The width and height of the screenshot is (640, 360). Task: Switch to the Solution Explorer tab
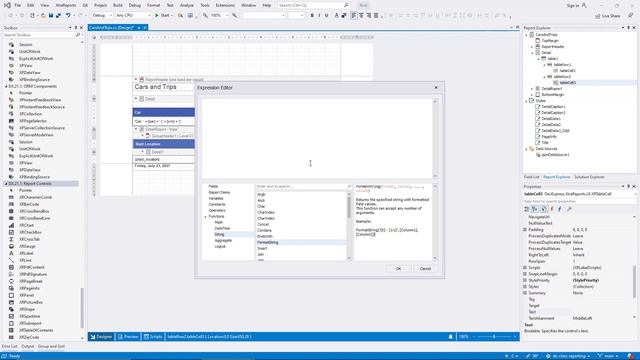pos(589,177)
